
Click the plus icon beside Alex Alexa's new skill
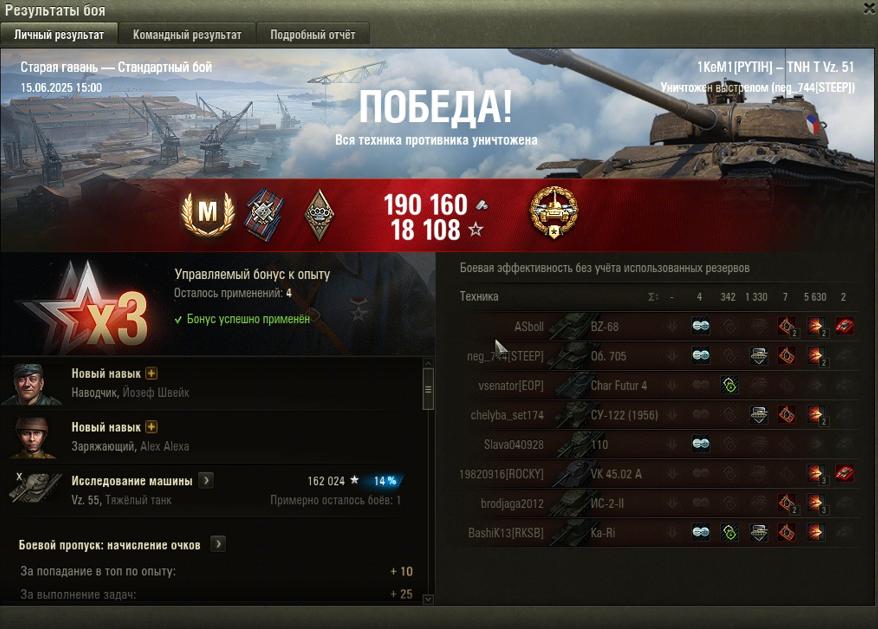(x=151, y=427)
